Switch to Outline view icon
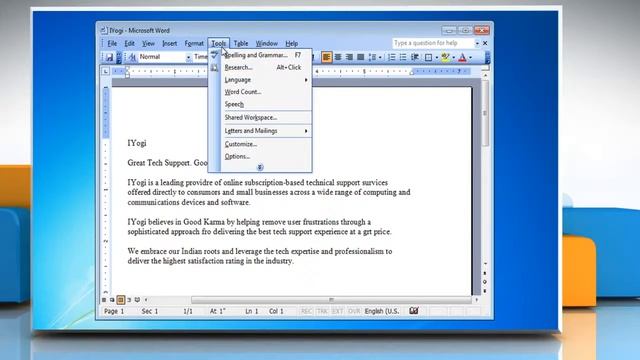The image size is (640, 360). click(x=129, y=300)
